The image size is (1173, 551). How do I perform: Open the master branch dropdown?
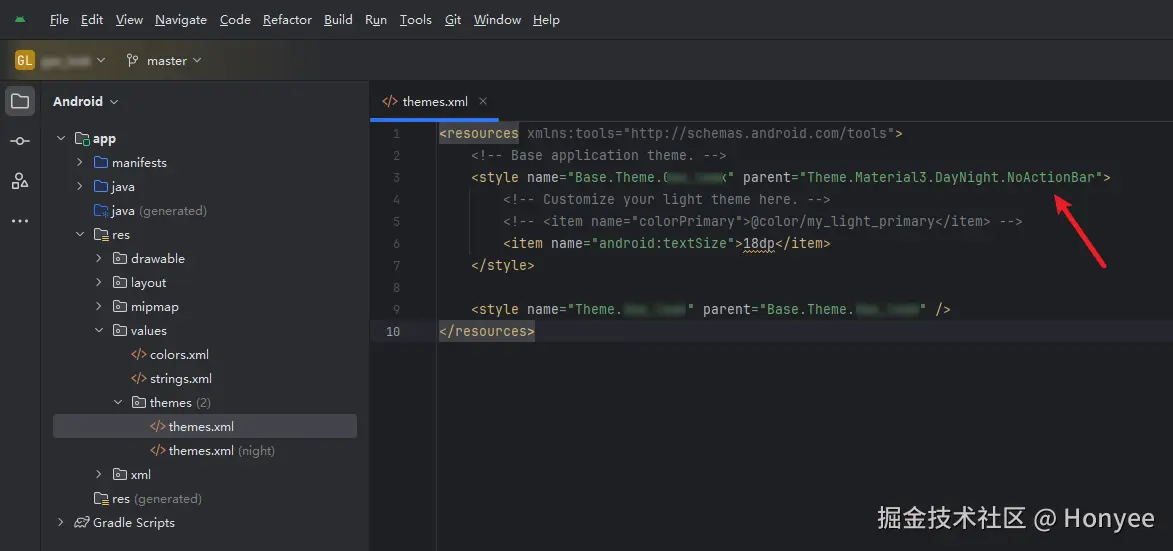(x=164, y=61)
